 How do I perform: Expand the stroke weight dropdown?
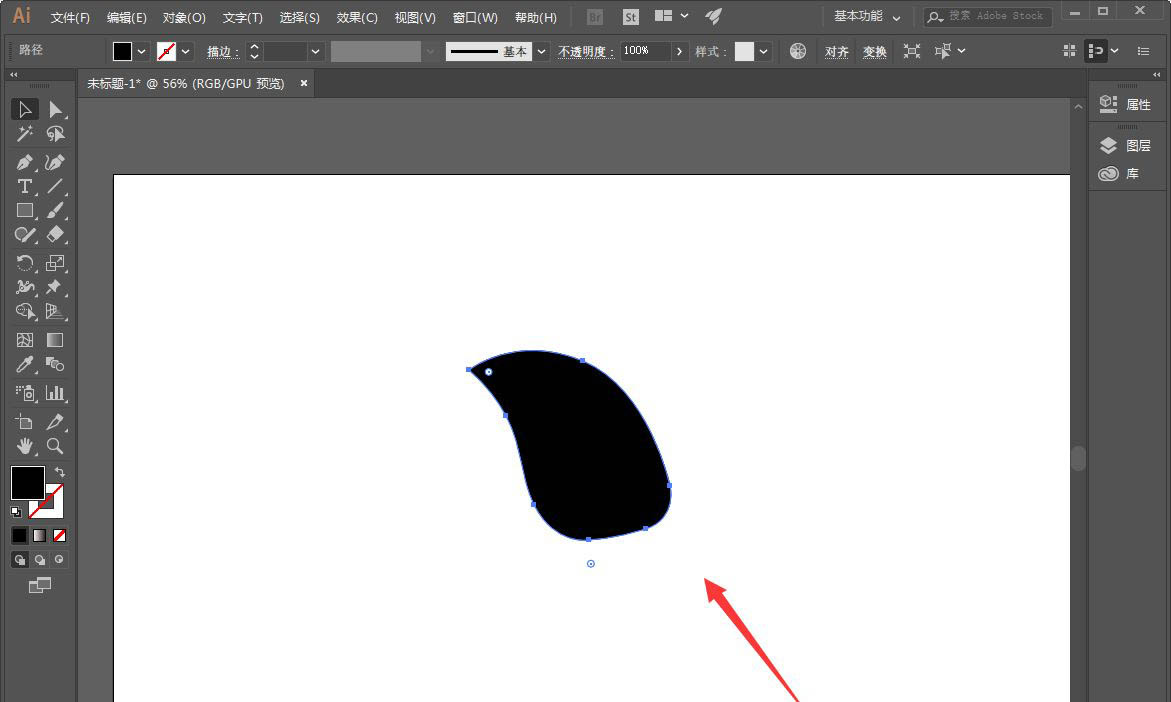coord(316,52)
